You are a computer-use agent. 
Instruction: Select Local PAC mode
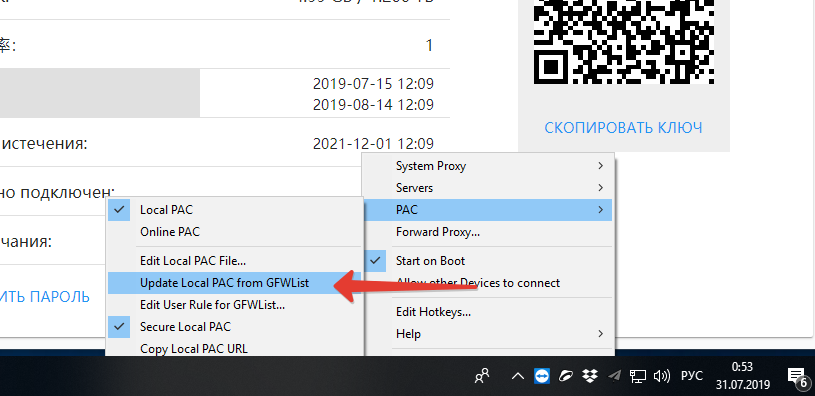234,210
